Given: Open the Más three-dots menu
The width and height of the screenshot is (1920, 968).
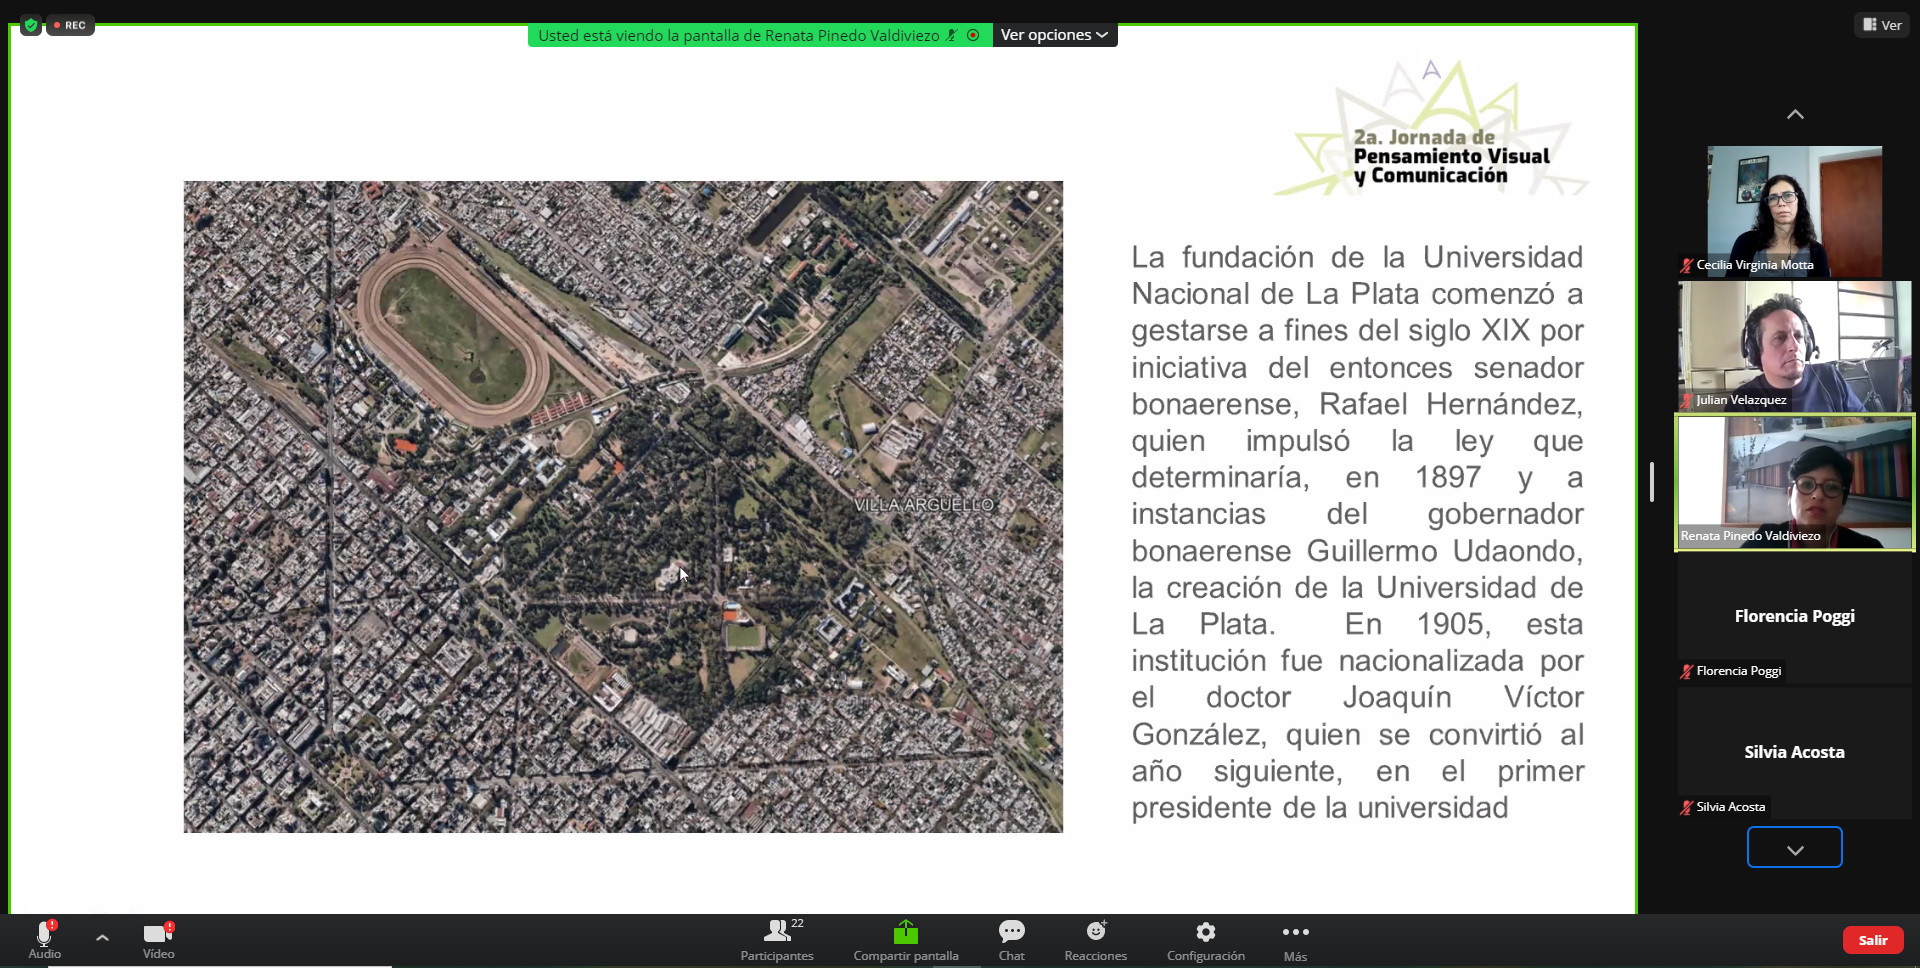Looking at the screenshot, I should tap(1296, 940).
